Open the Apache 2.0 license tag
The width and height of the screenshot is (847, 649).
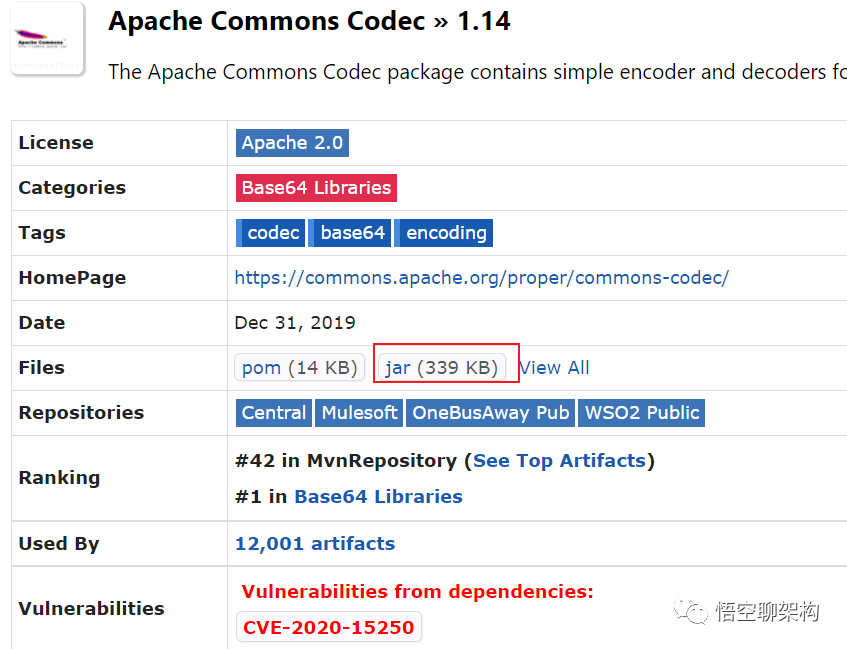tap(292, 143)
